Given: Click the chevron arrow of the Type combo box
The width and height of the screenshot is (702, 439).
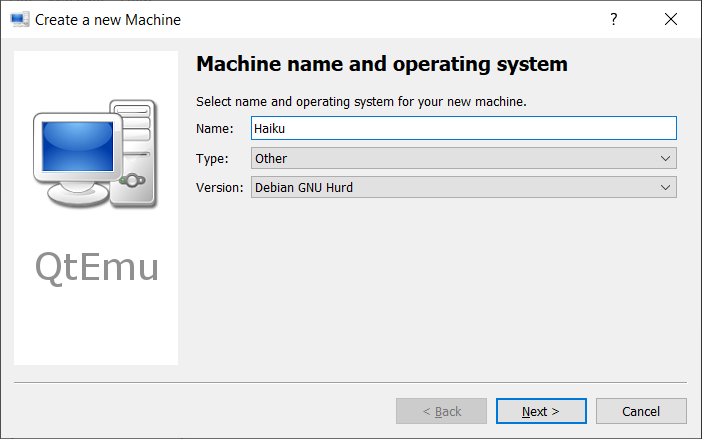Looking at the screenshot, I should [x=666, y=158].
